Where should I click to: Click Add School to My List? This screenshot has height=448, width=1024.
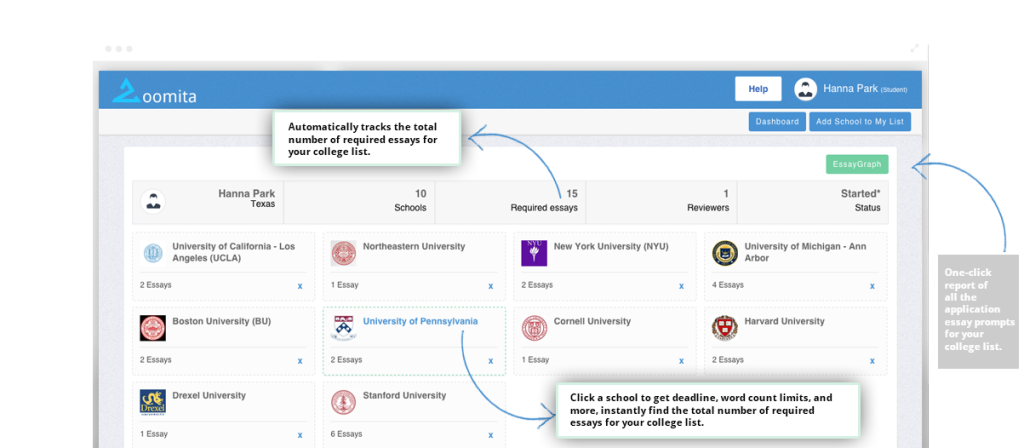coord(859,121)
